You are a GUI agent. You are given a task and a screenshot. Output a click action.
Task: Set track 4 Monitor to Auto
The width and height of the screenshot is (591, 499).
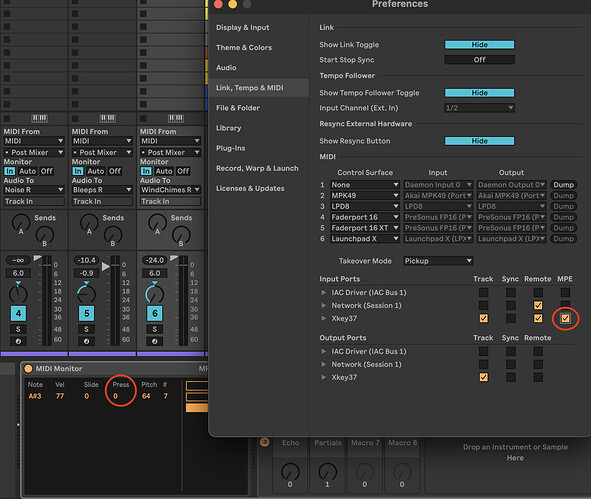pos(28,171)
